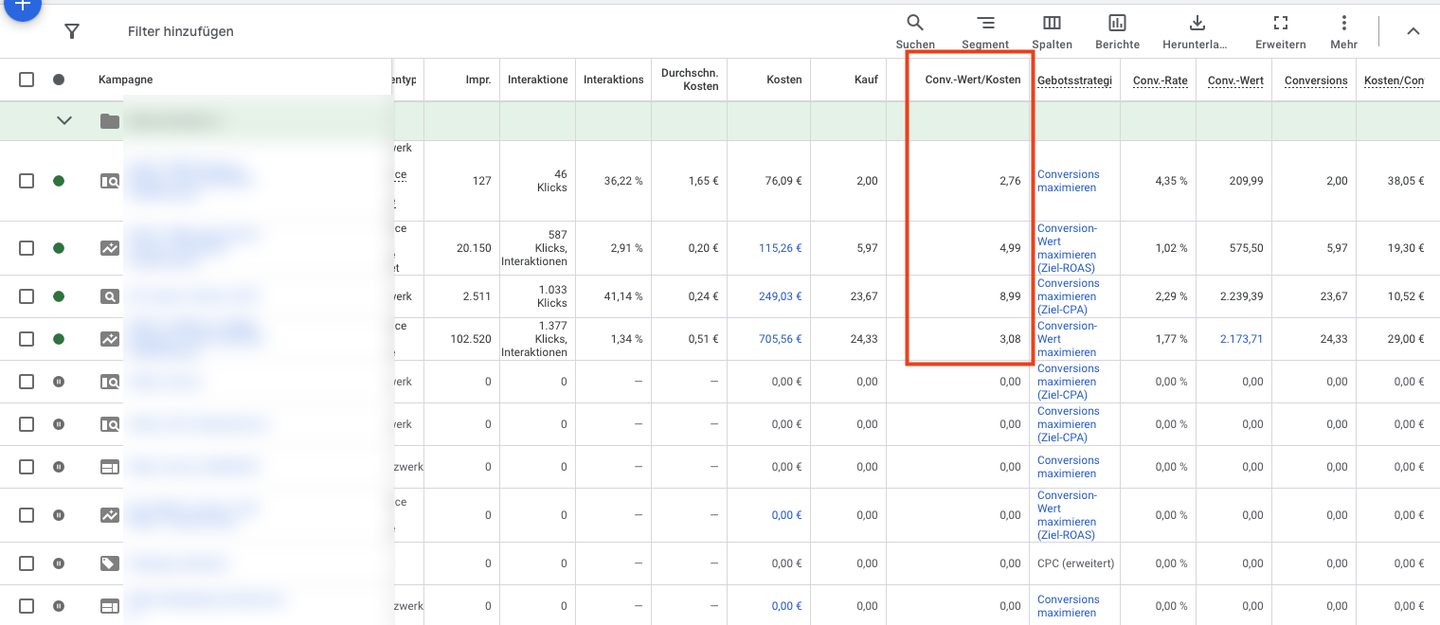The width and height of the screenshot is (1440, 625).
Task: Open paused status dropdown in CPC (erweitert) row
Action: 58,563
